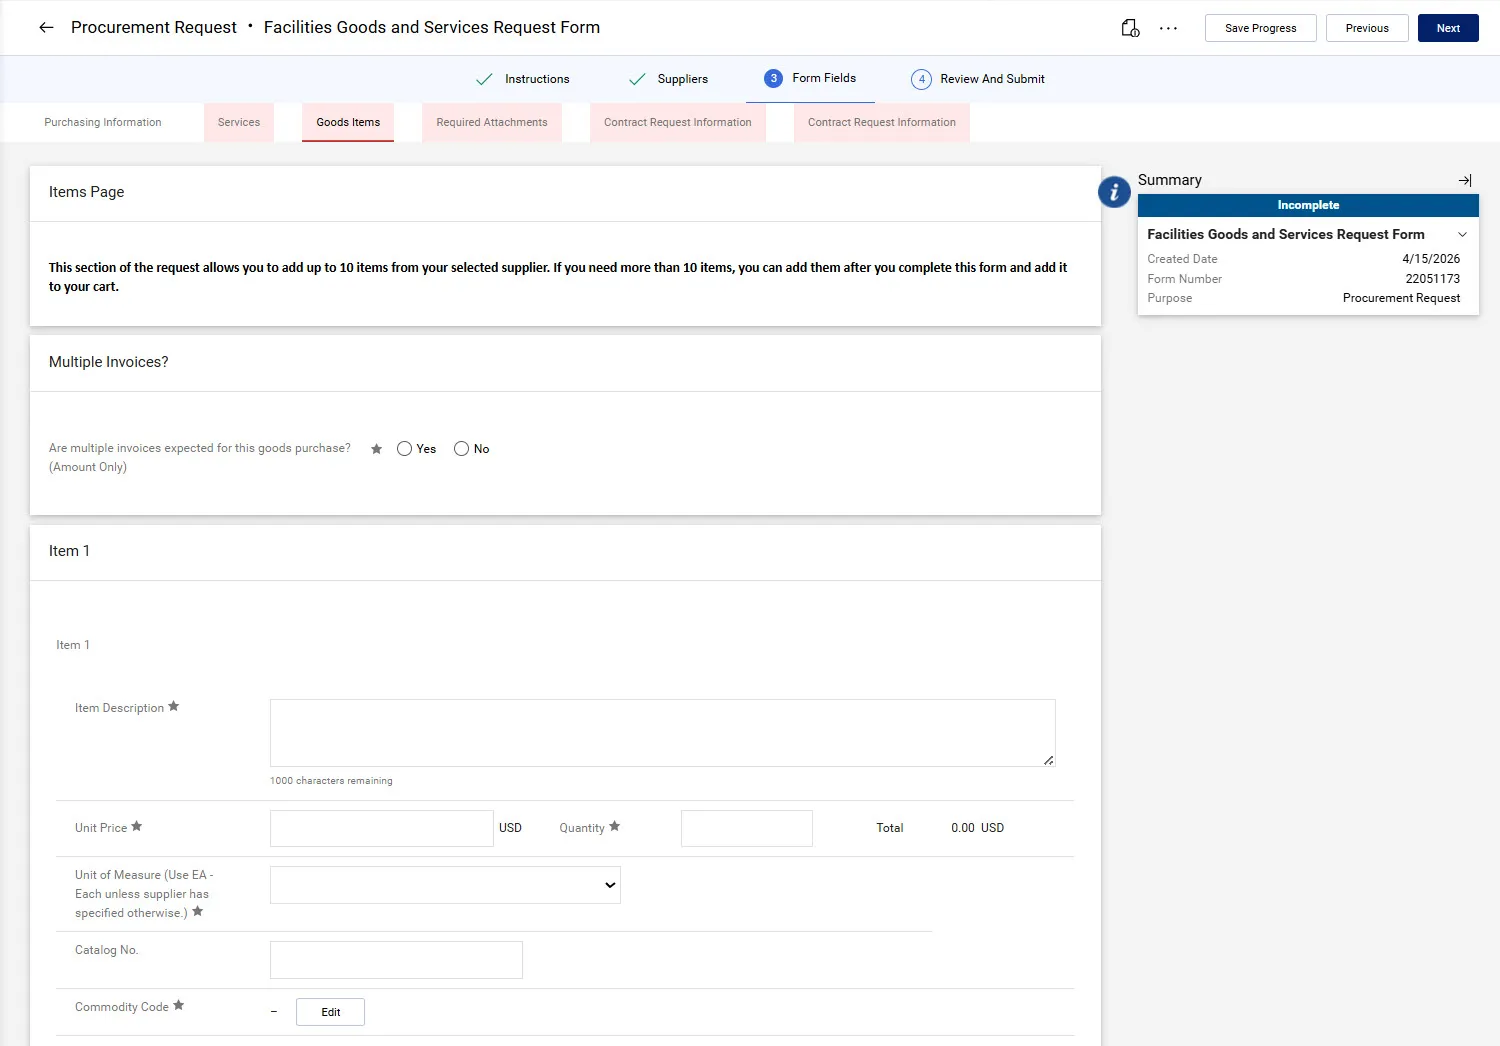Click Edit for Commodity Code

pyautogui.click(x=330, y=1012)
